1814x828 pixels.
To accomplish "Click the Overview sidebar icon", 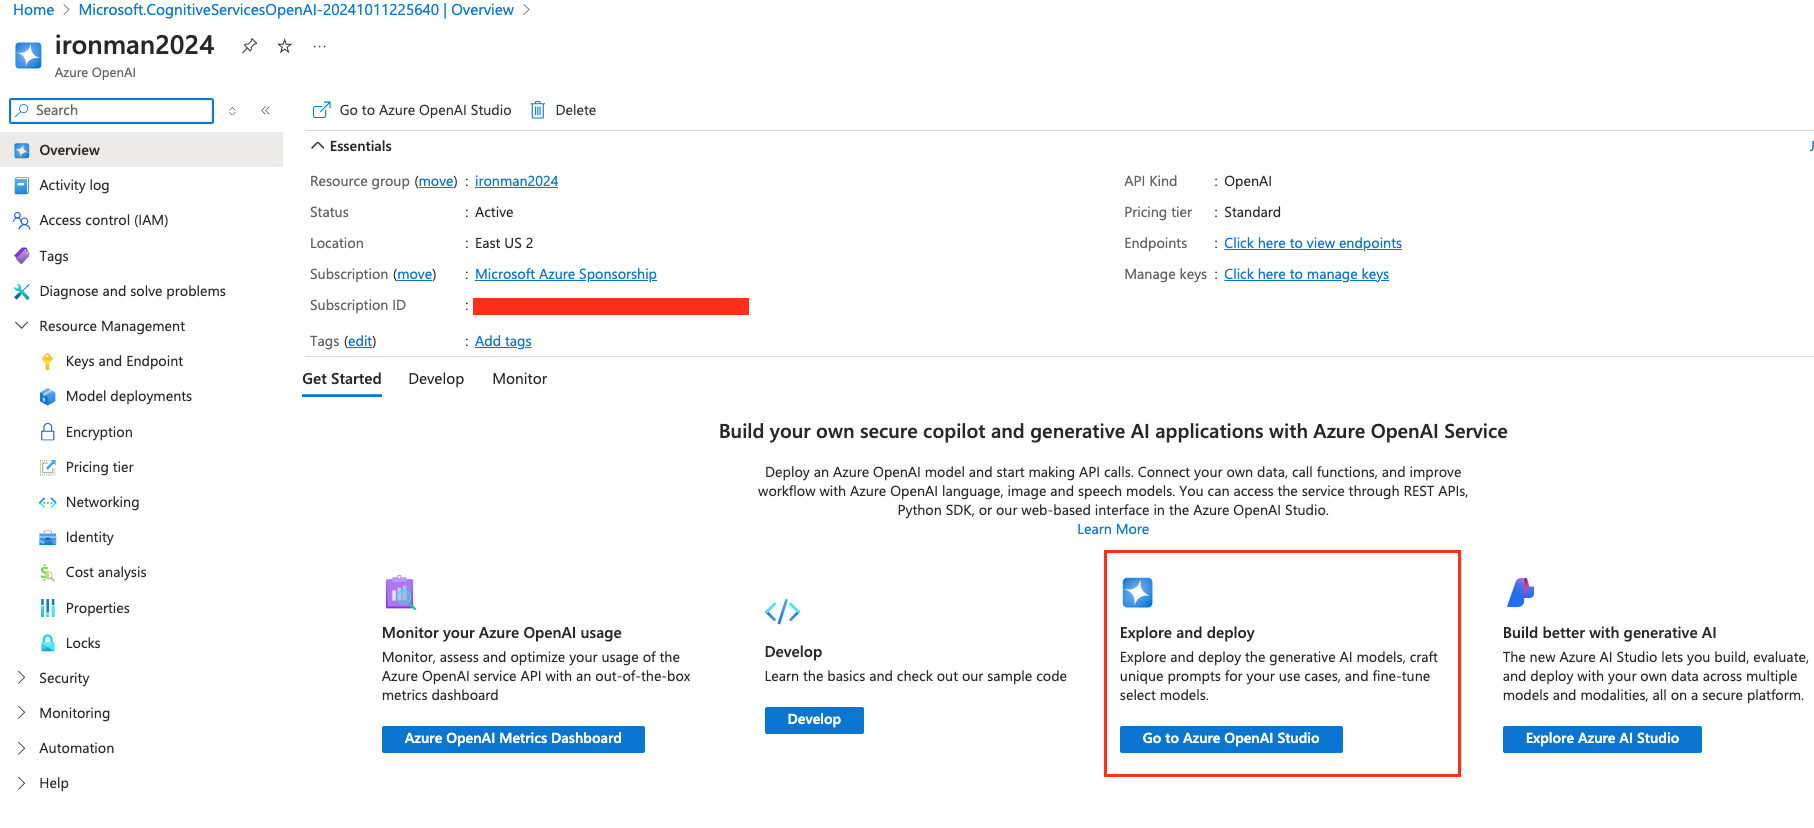I will tap(22, 150).
